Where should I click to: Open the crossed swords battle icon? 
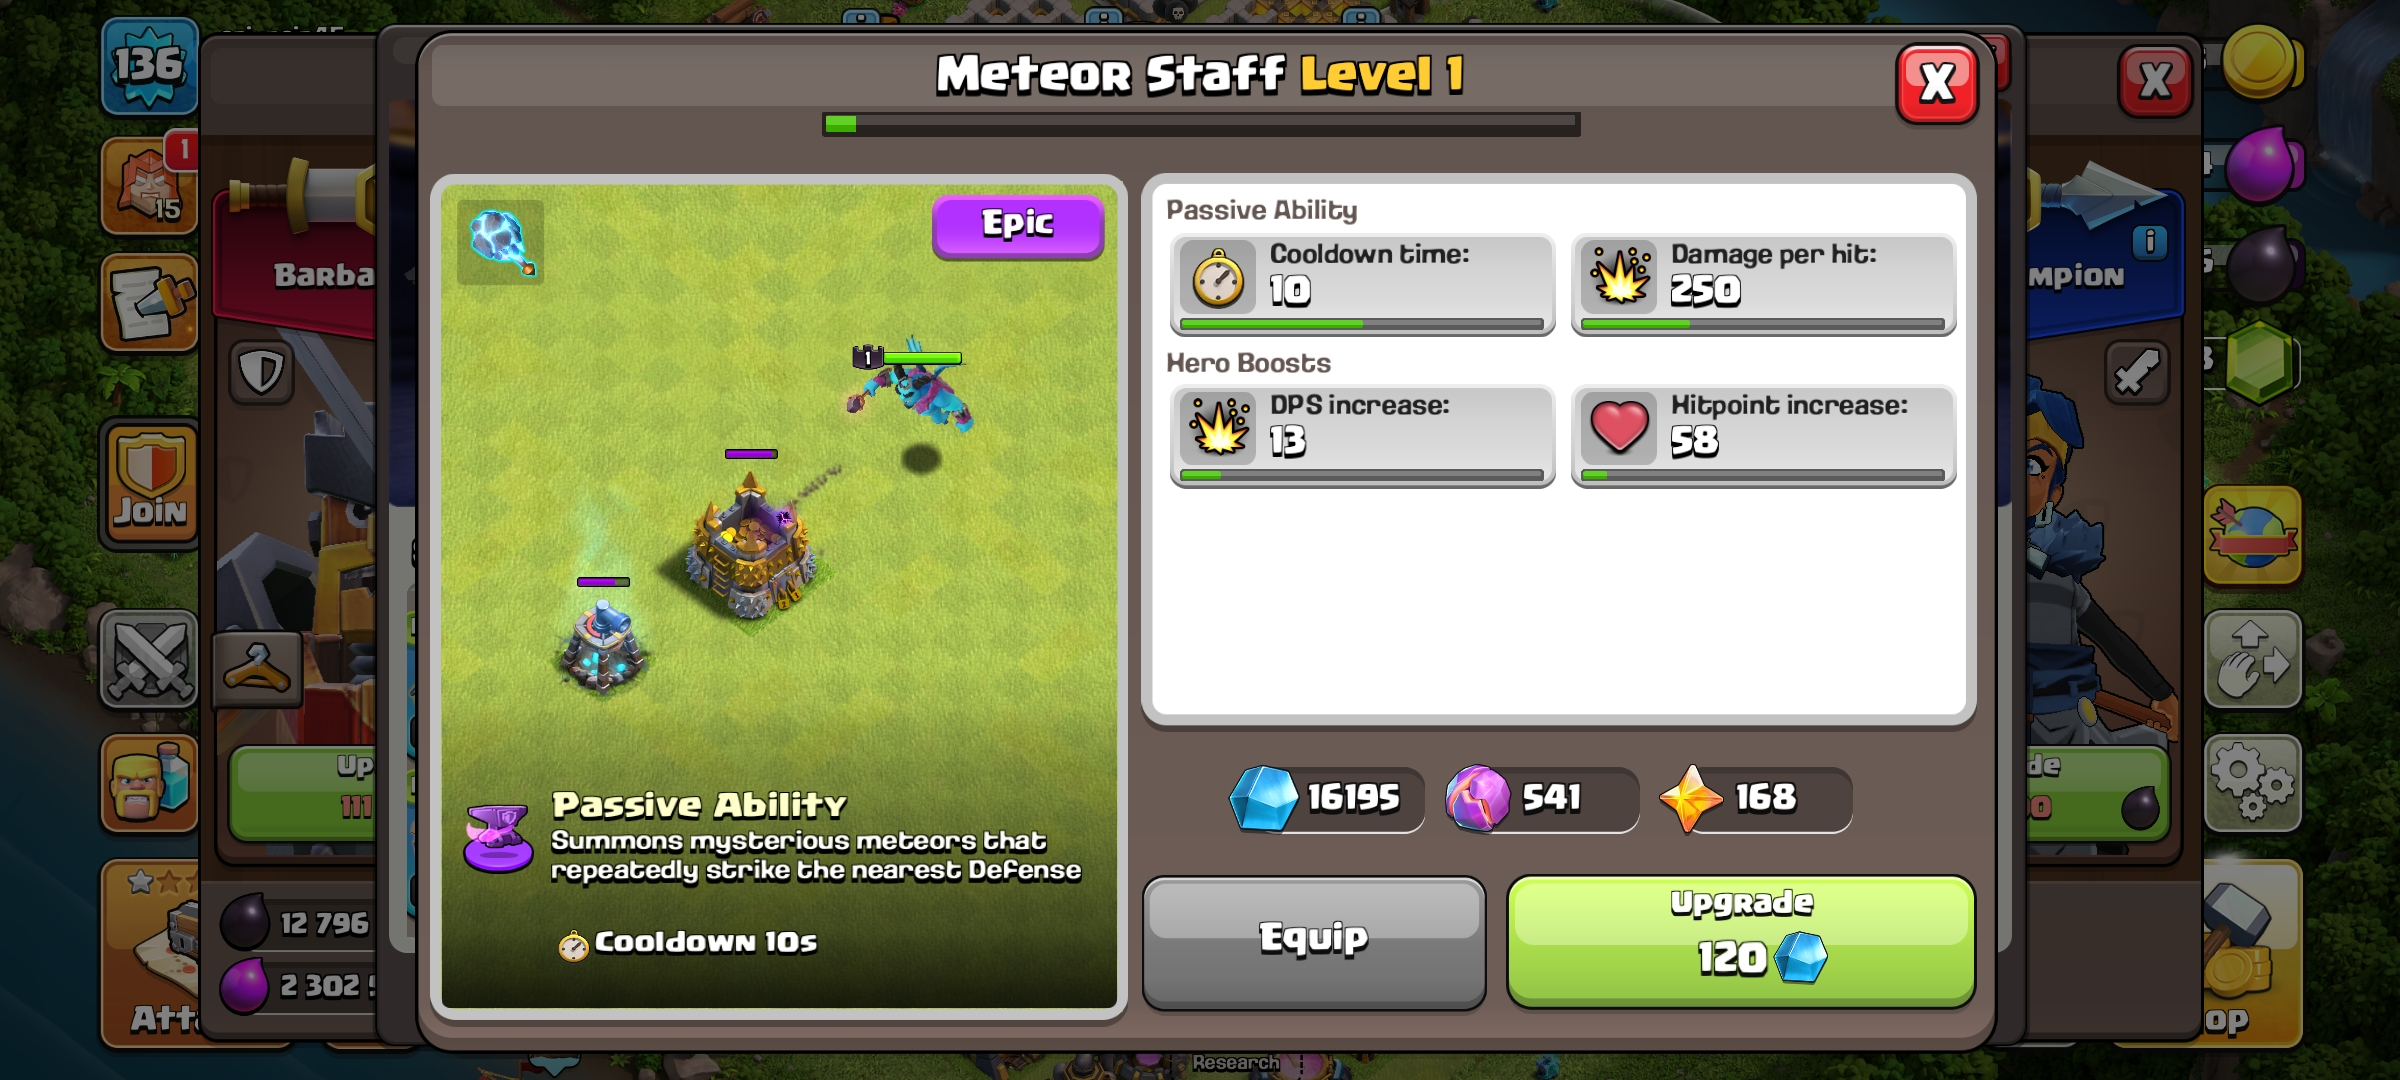pos(149,660)
